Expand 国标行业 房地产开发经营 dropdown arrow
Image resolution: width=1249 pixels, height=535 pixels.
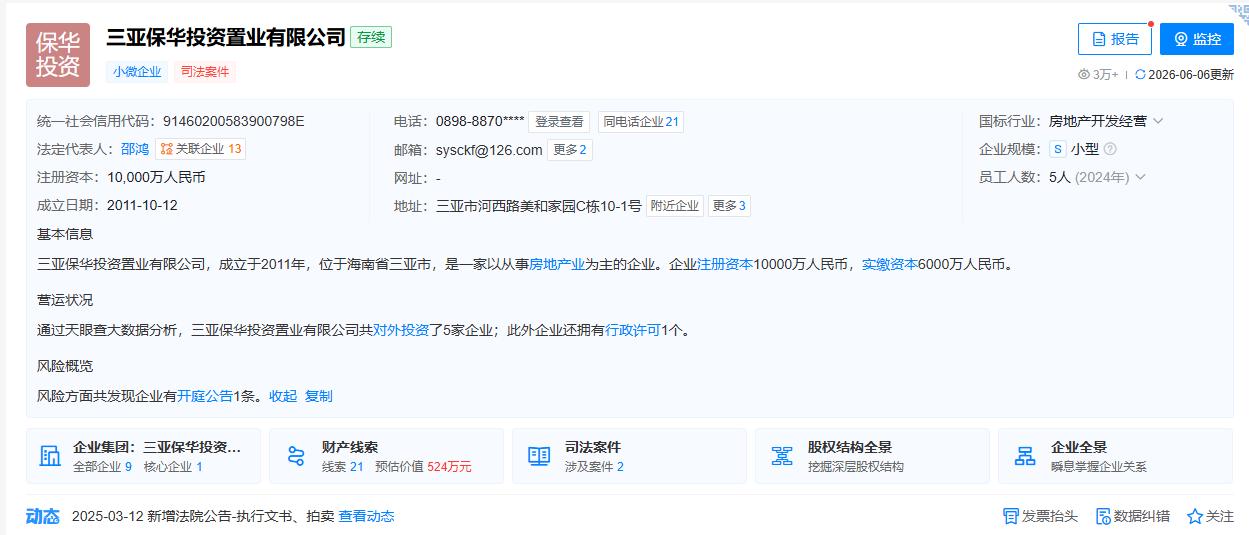pyautogui.click(x=1158, y=121)
